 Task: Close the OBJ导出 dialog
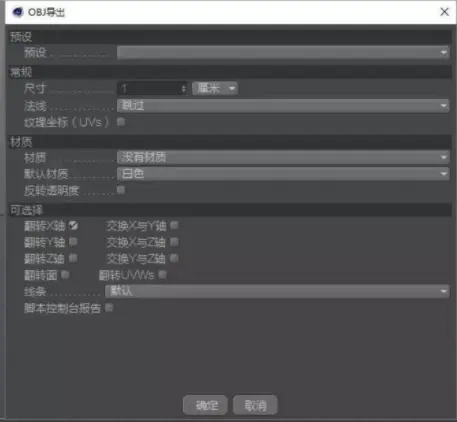click(444, 12)
